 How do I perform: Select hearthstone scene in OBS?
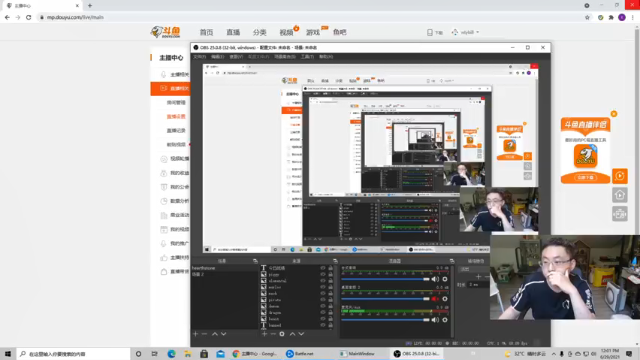pyautogui.click(x=224, y=268)
